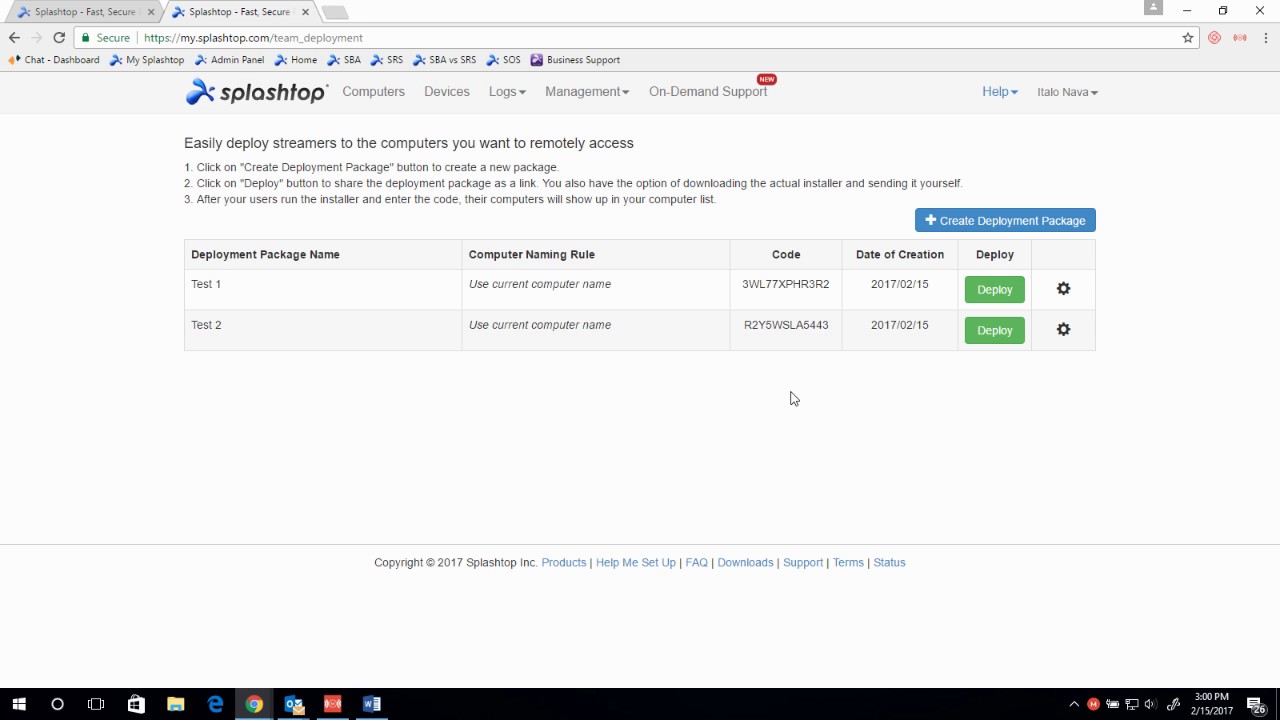Open the My Splashtop bookmark
Screen dimensions: 1280x720
point(147,60)
